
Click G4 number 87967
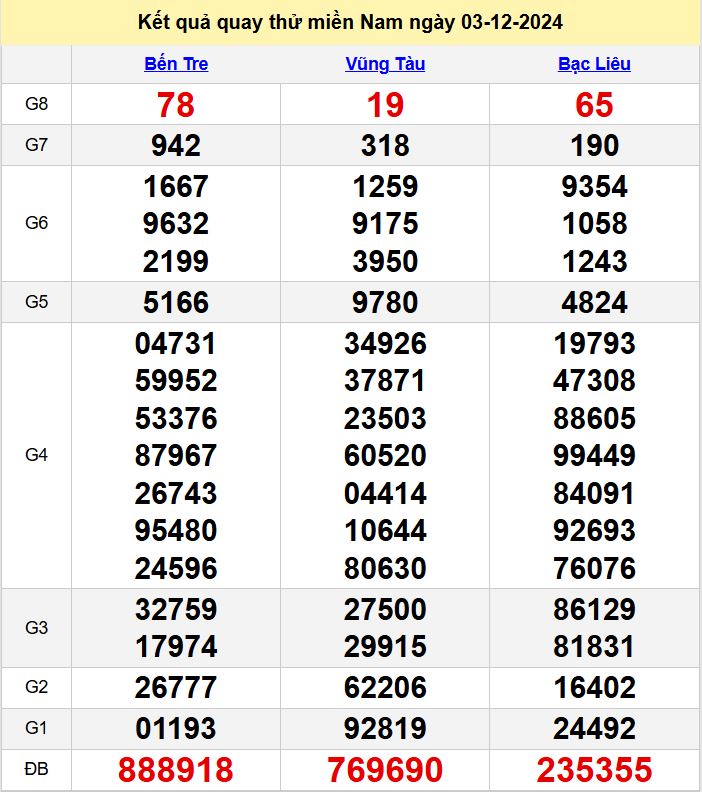click(x=176, y=456)
